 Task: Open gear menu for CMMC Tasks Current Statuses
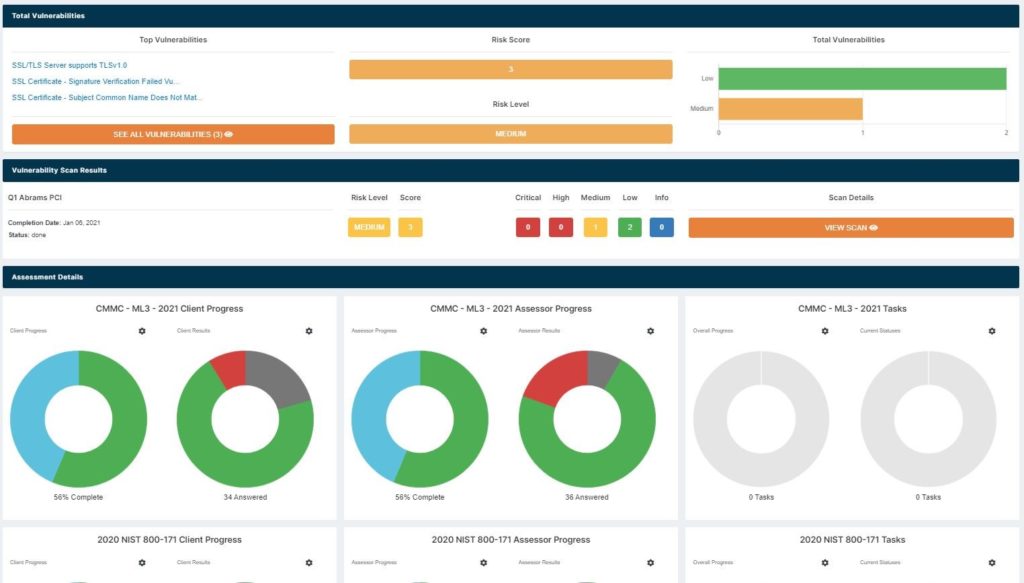point(992,331)
